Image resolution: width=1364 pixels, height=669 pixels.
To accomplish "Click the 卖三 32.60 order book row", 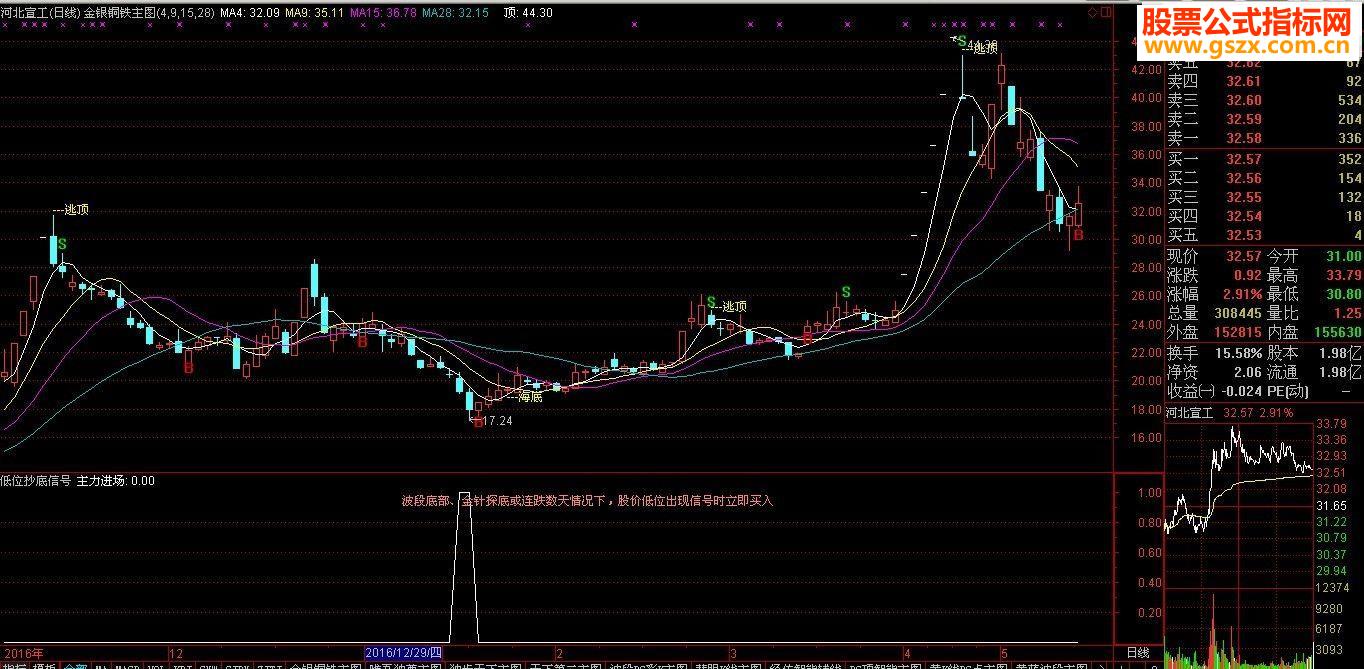I will coord(1264,100).
